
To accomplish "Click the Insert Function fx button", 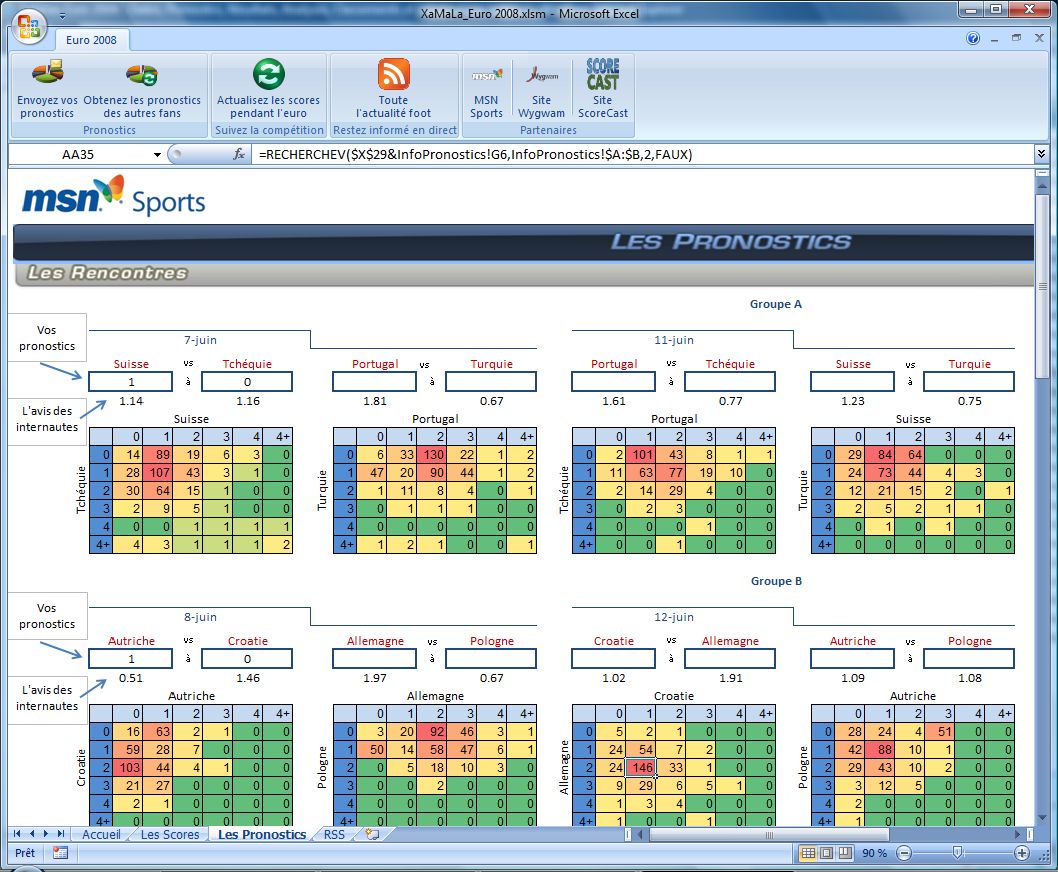I will coord(239,155).
